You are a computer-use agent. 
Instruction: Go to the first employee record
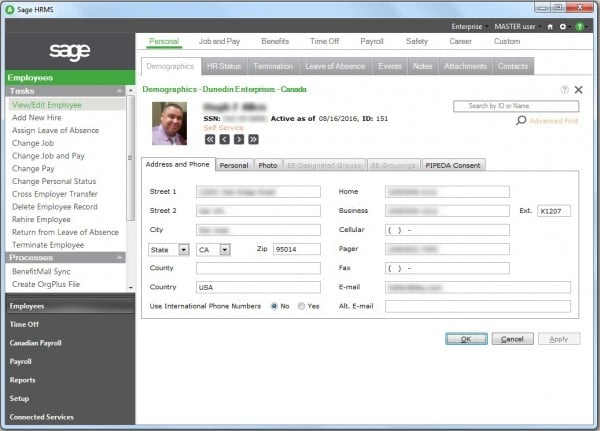208,139
